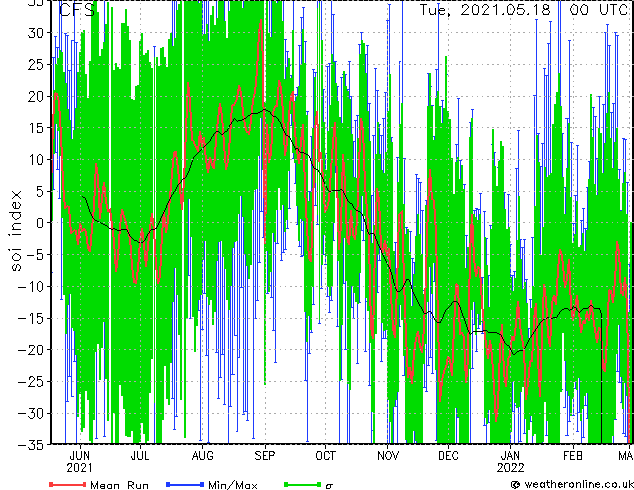
Task: Click the JAN month axis label
Action: tap(510, 456)
